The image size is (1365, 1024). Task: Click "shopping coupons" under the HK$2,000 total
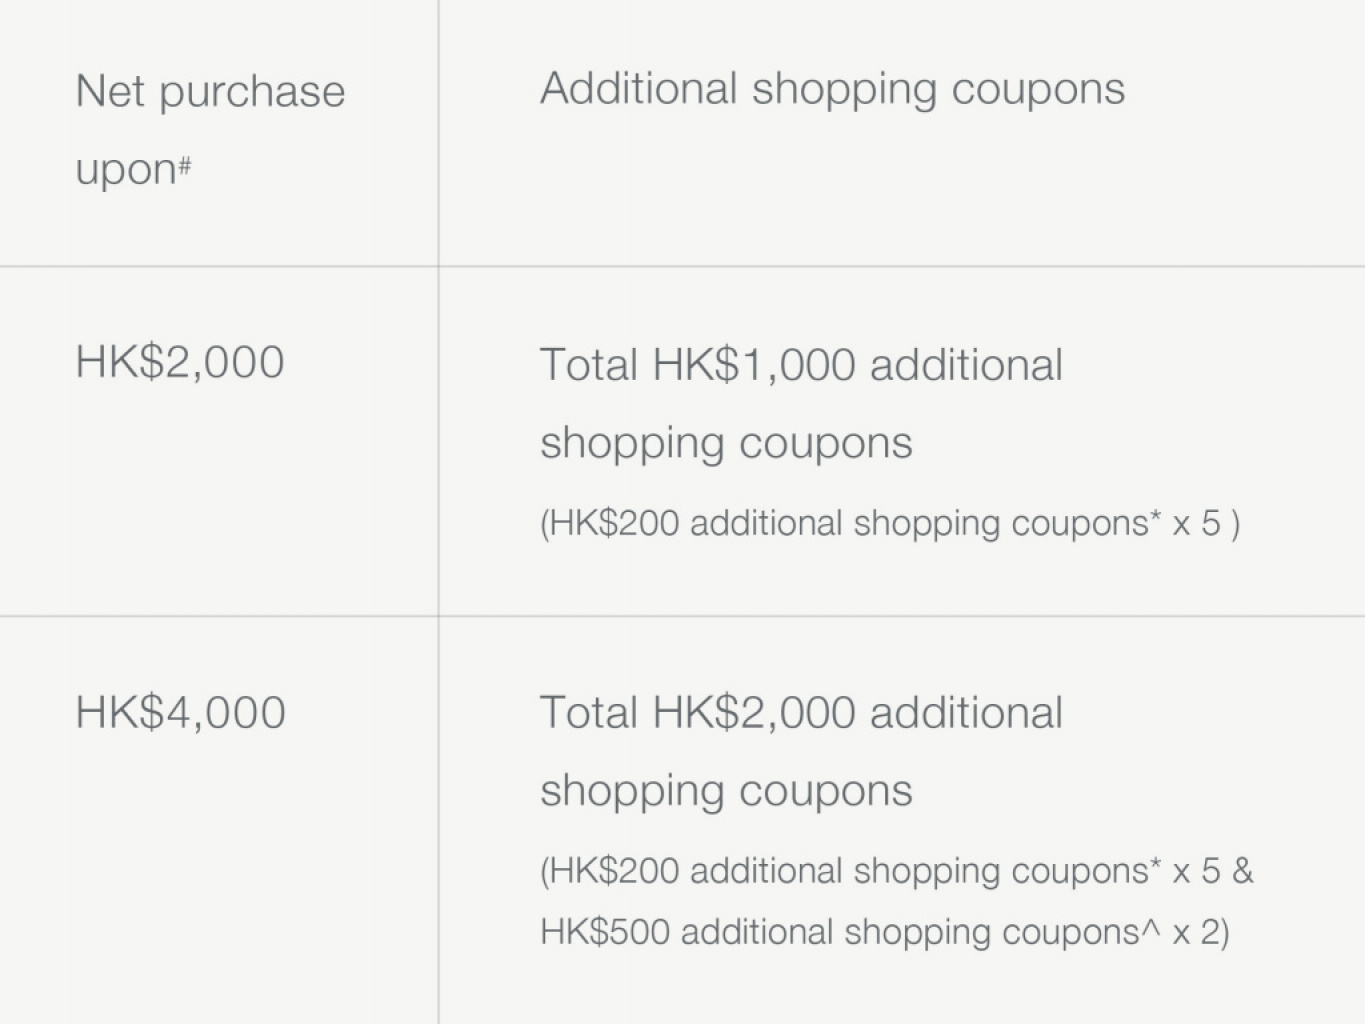pyautogui.click(x=726, y=792)
